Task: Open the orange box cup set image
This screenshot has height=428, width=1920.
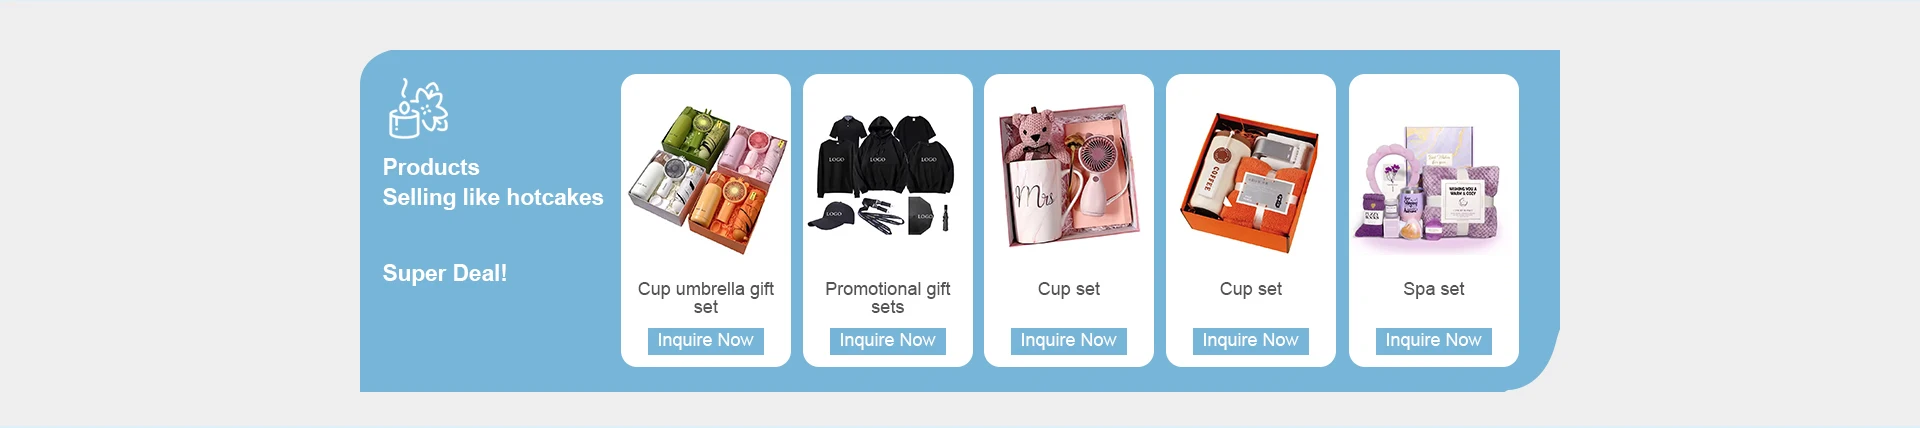Action: coord(1251,179)
